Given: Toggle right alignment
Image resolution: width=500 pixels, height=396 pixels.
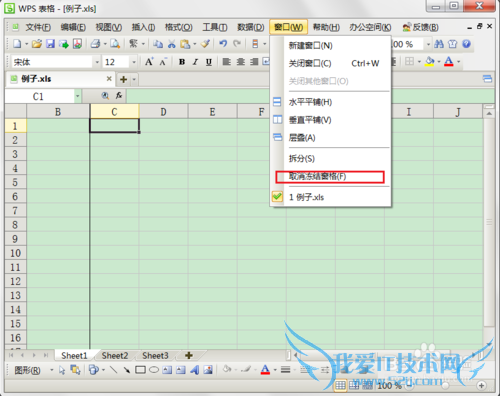Looking at the screenshot, I should 254,62.
